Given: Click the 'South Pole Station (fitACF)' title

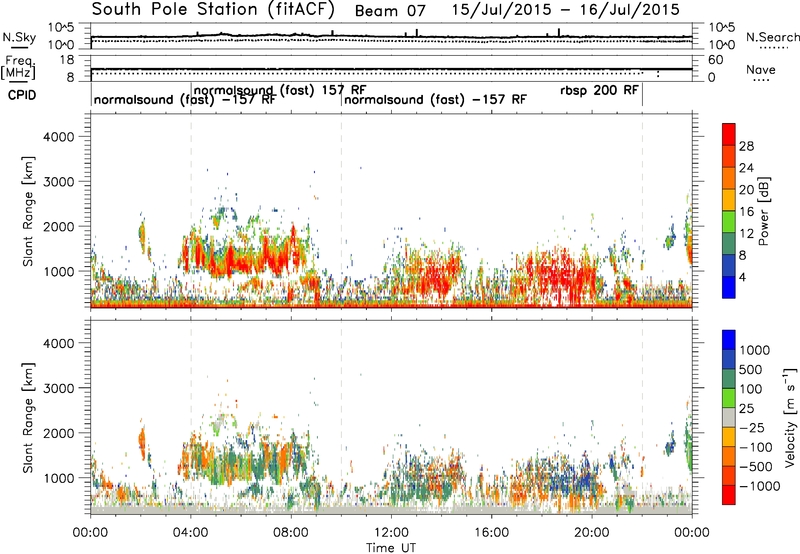Looking at the screenshot, I should 213,10.
